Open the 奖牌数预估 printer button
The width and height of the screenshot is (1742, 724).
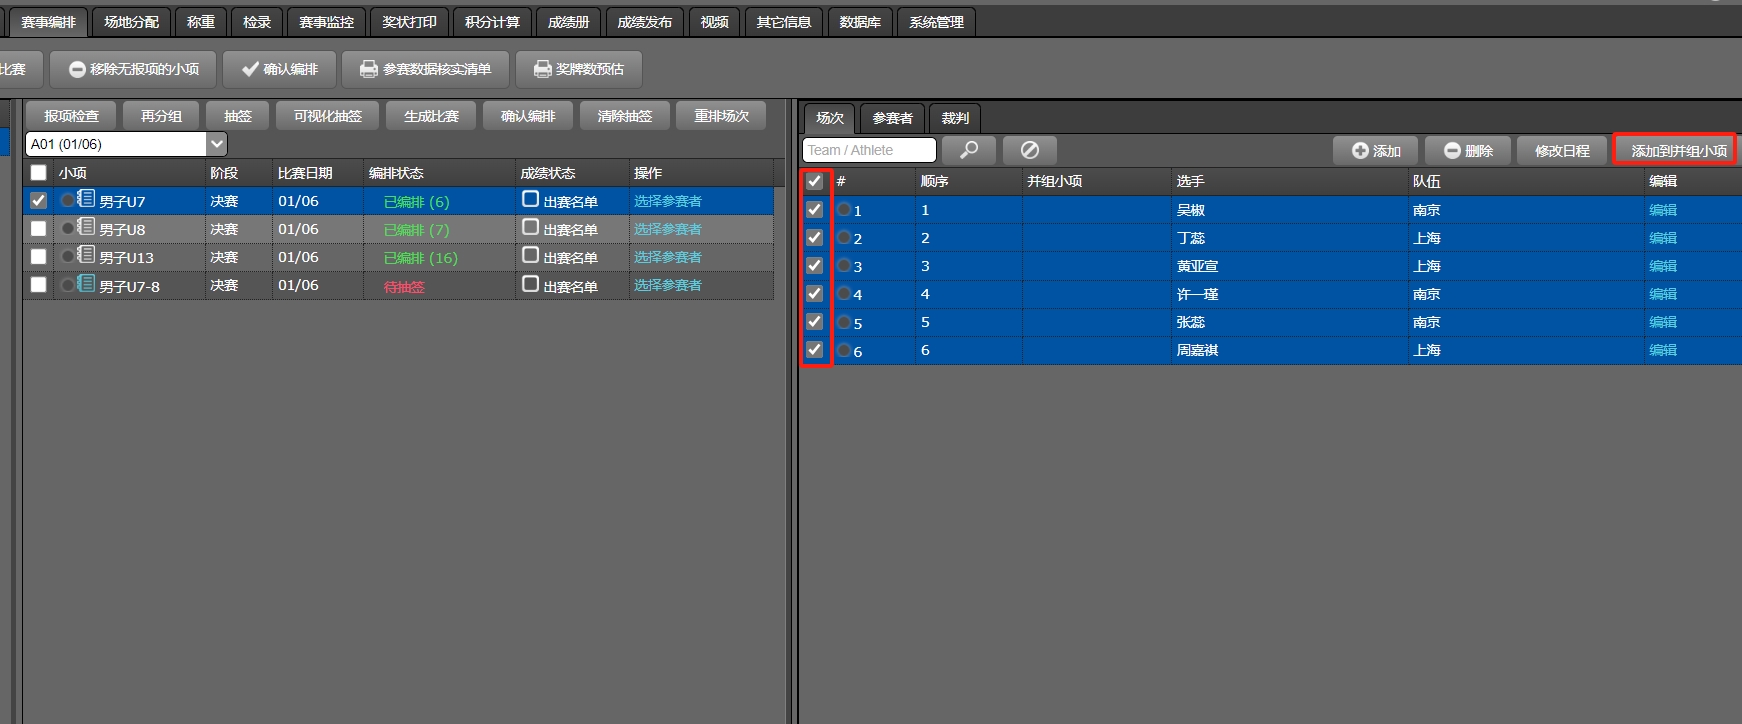[x=578, y=69]
